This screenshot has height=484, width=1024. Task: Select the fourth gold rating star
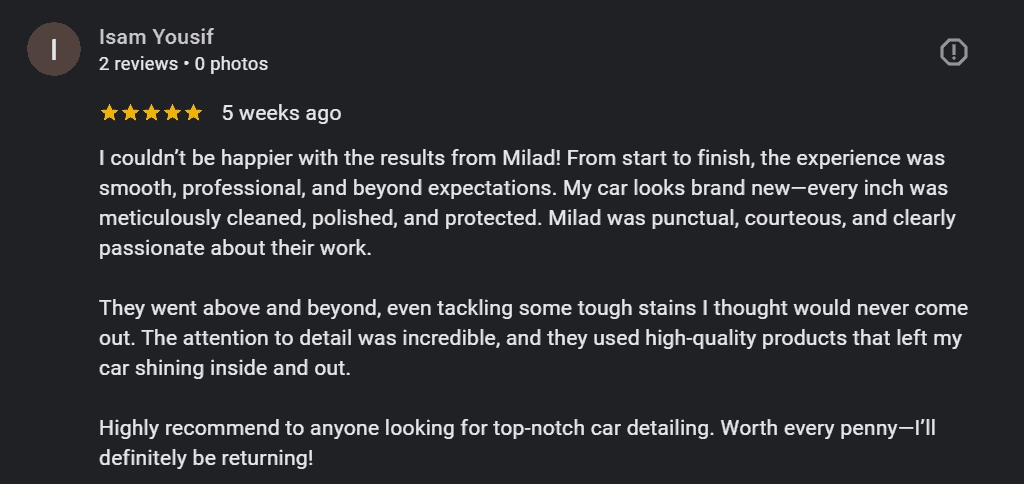pyautogui.click(x=172, y=113)
